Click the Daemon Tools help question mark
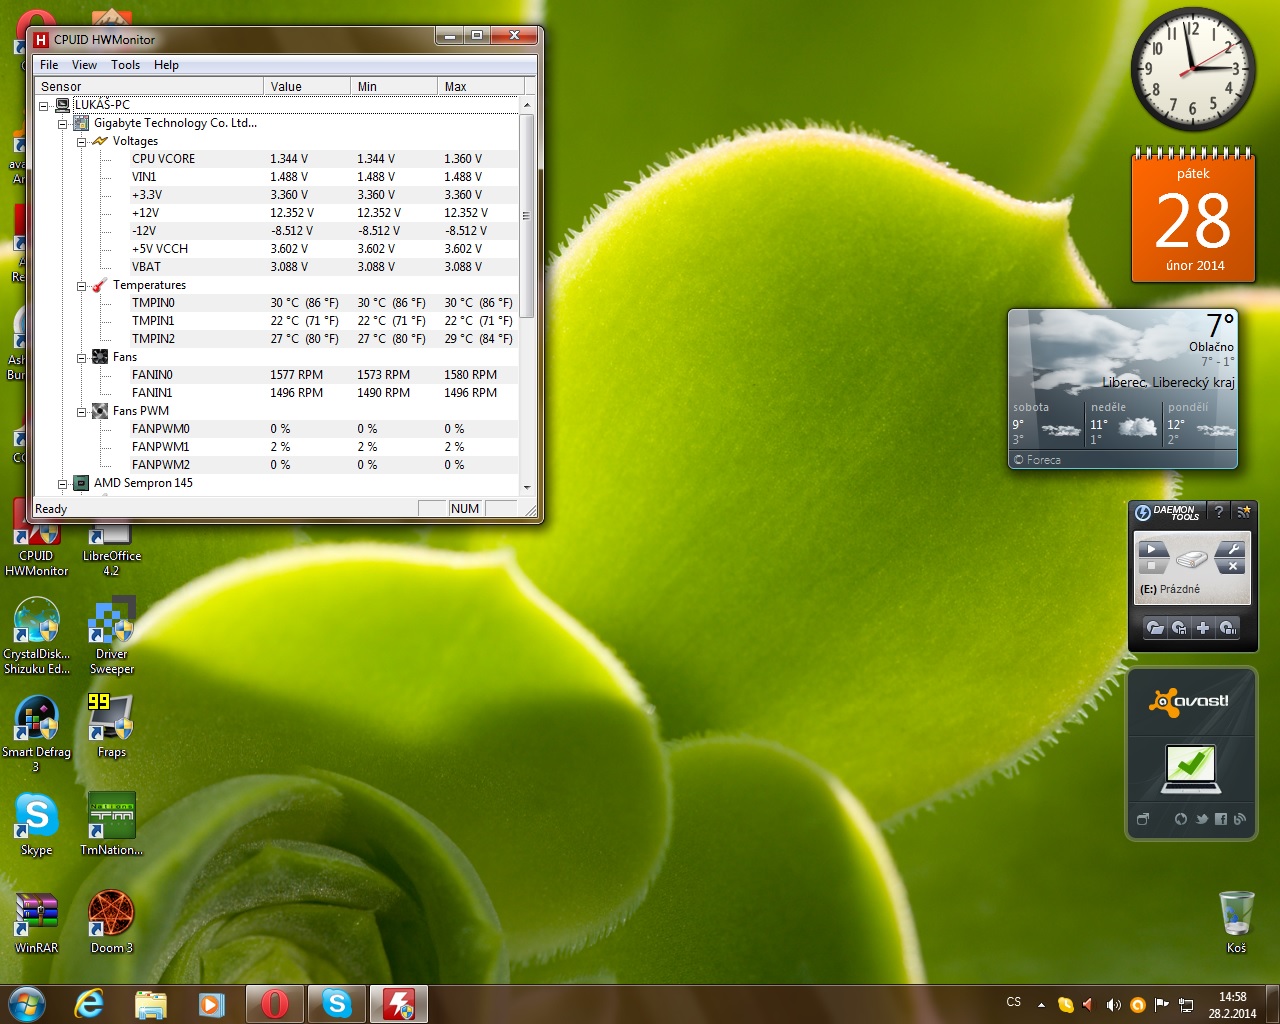The height and width of the screenshot is (1024, 1280). pyautogui.click(x=1218, y=512)
